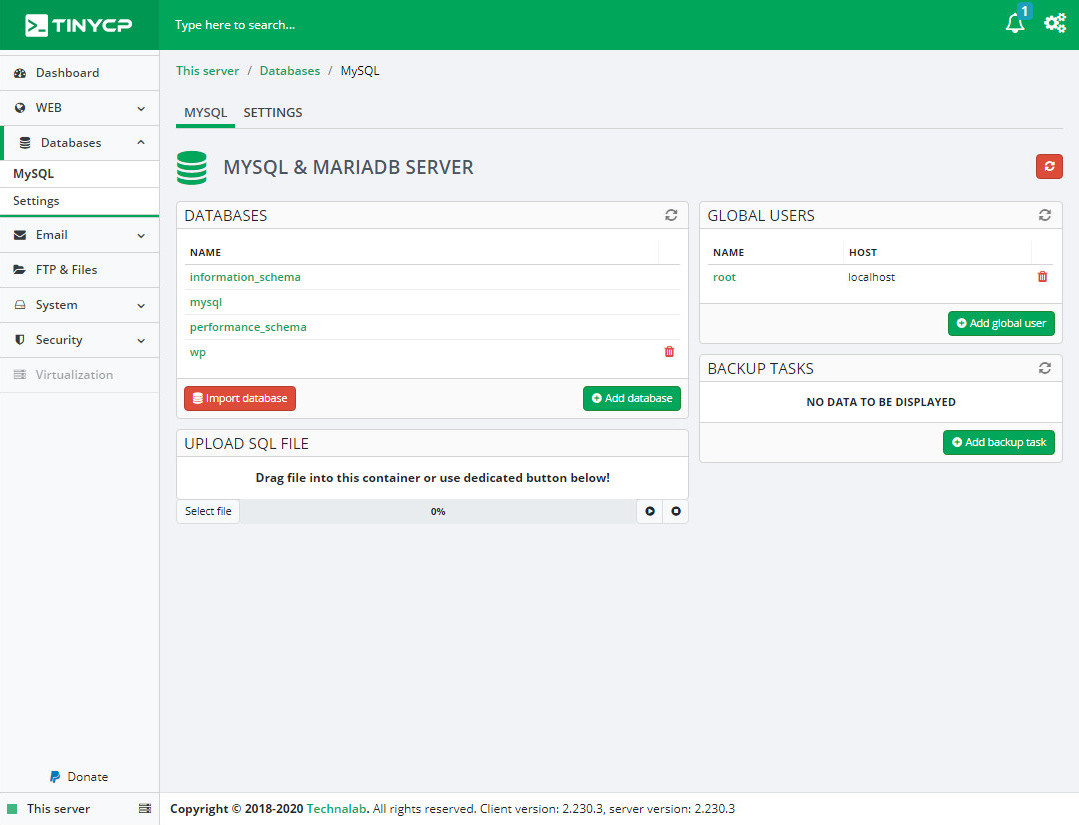Stop the SQL file upload icon
This screenshot has height=825, width=1079.
(676, 511)
